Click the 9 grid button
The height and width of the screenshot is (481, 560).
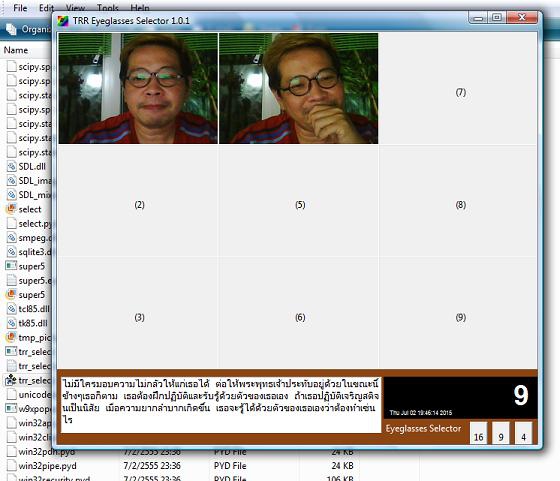(501, 432)
